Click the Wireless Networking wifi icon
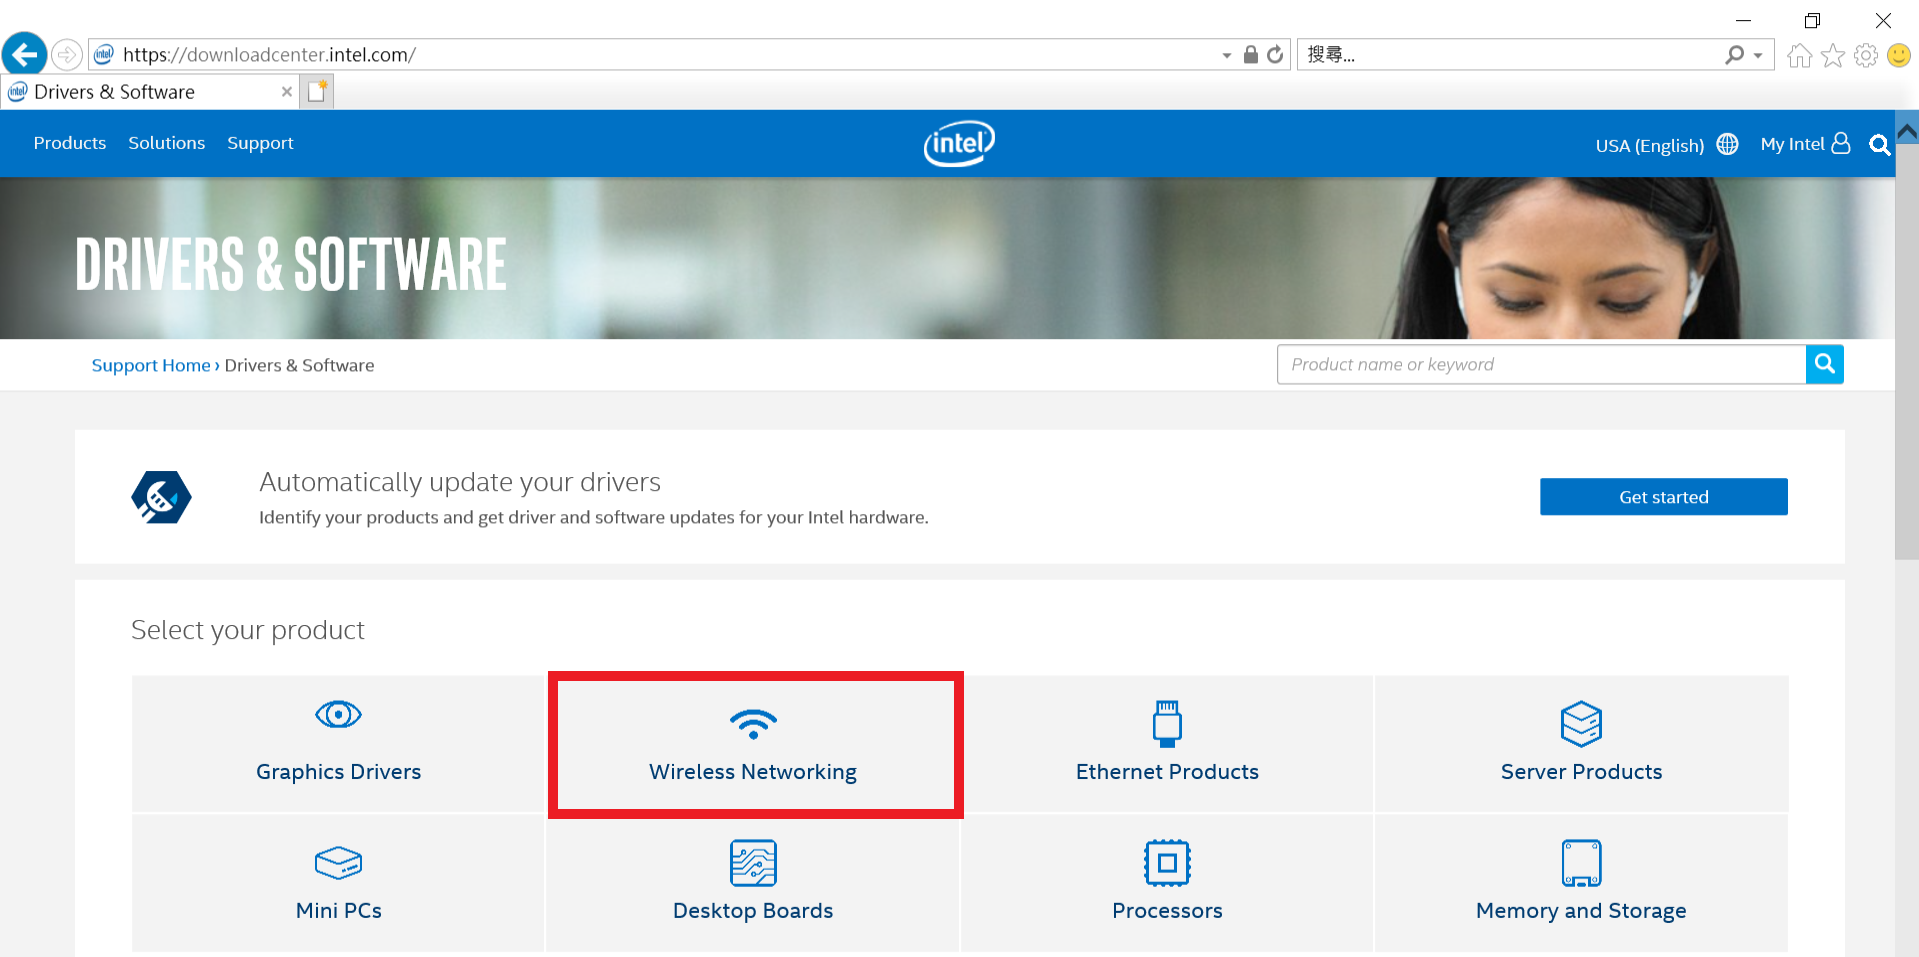The width and height of the screenshot is (1919, 957). point(753,723)
